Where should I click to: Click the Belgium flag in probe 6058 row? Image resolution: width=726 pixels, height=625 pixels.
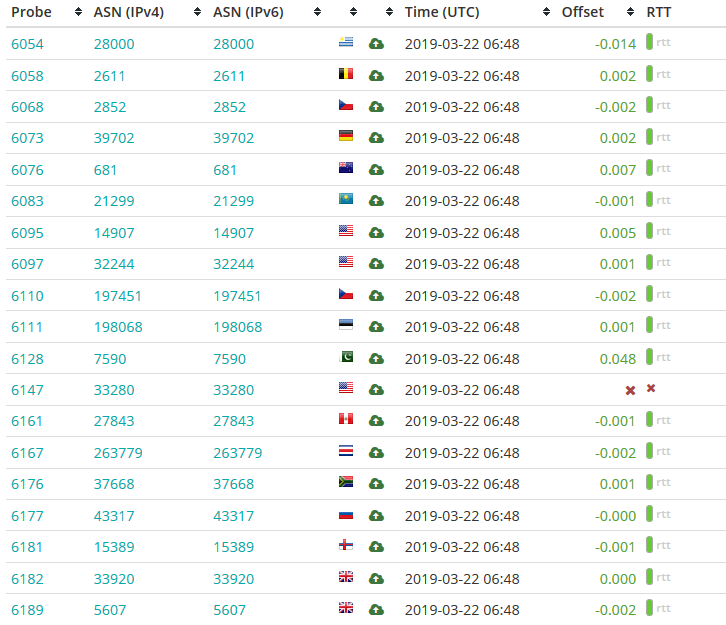pyautogui.click(x=346, y=74)
